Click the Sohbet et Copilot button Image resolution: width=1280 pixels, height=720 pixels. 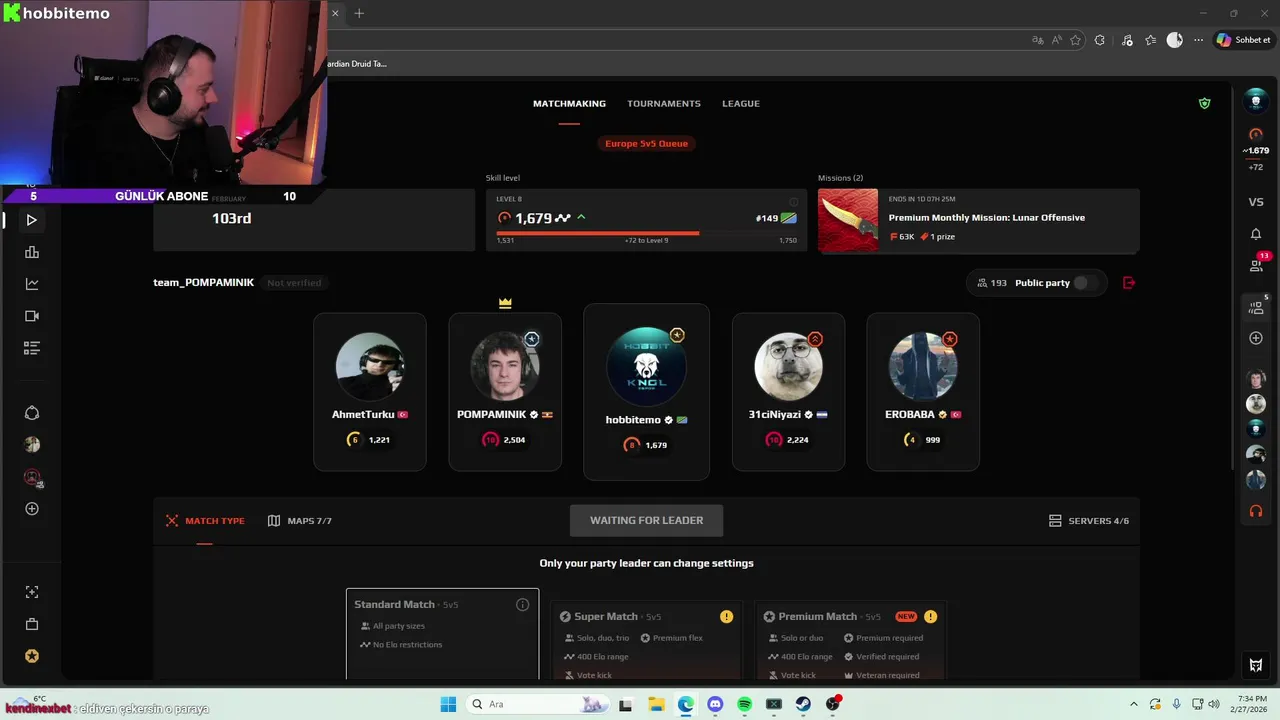coord(1243,40)
